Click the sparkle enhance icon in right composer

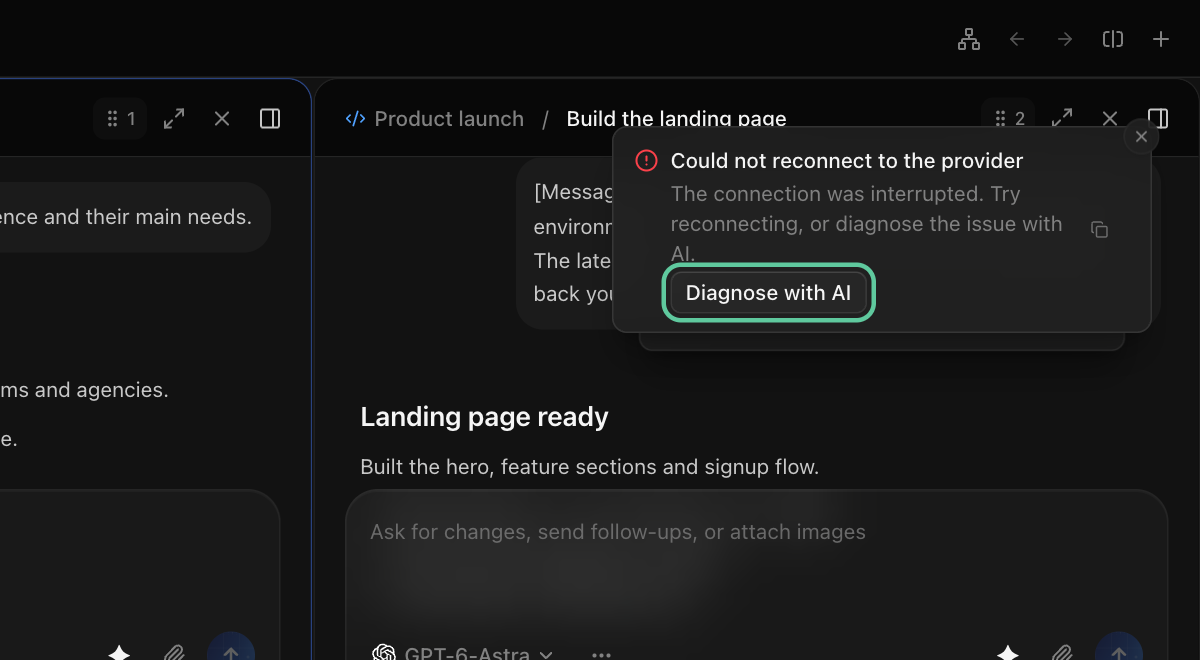1008,652
